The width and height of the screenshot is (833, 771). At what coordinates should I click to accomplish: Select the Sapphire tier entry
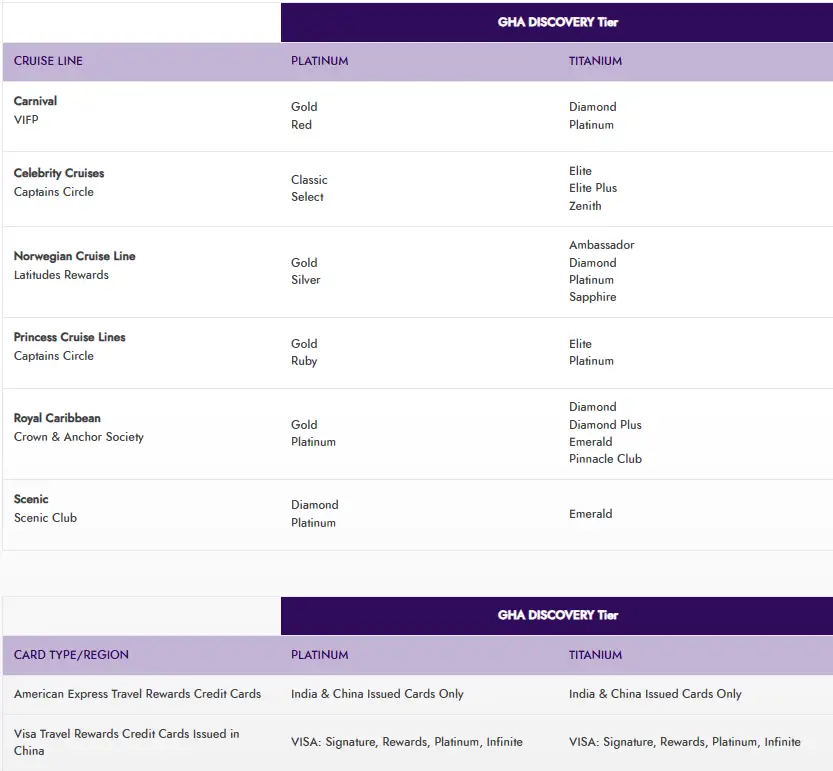[592, 297]
